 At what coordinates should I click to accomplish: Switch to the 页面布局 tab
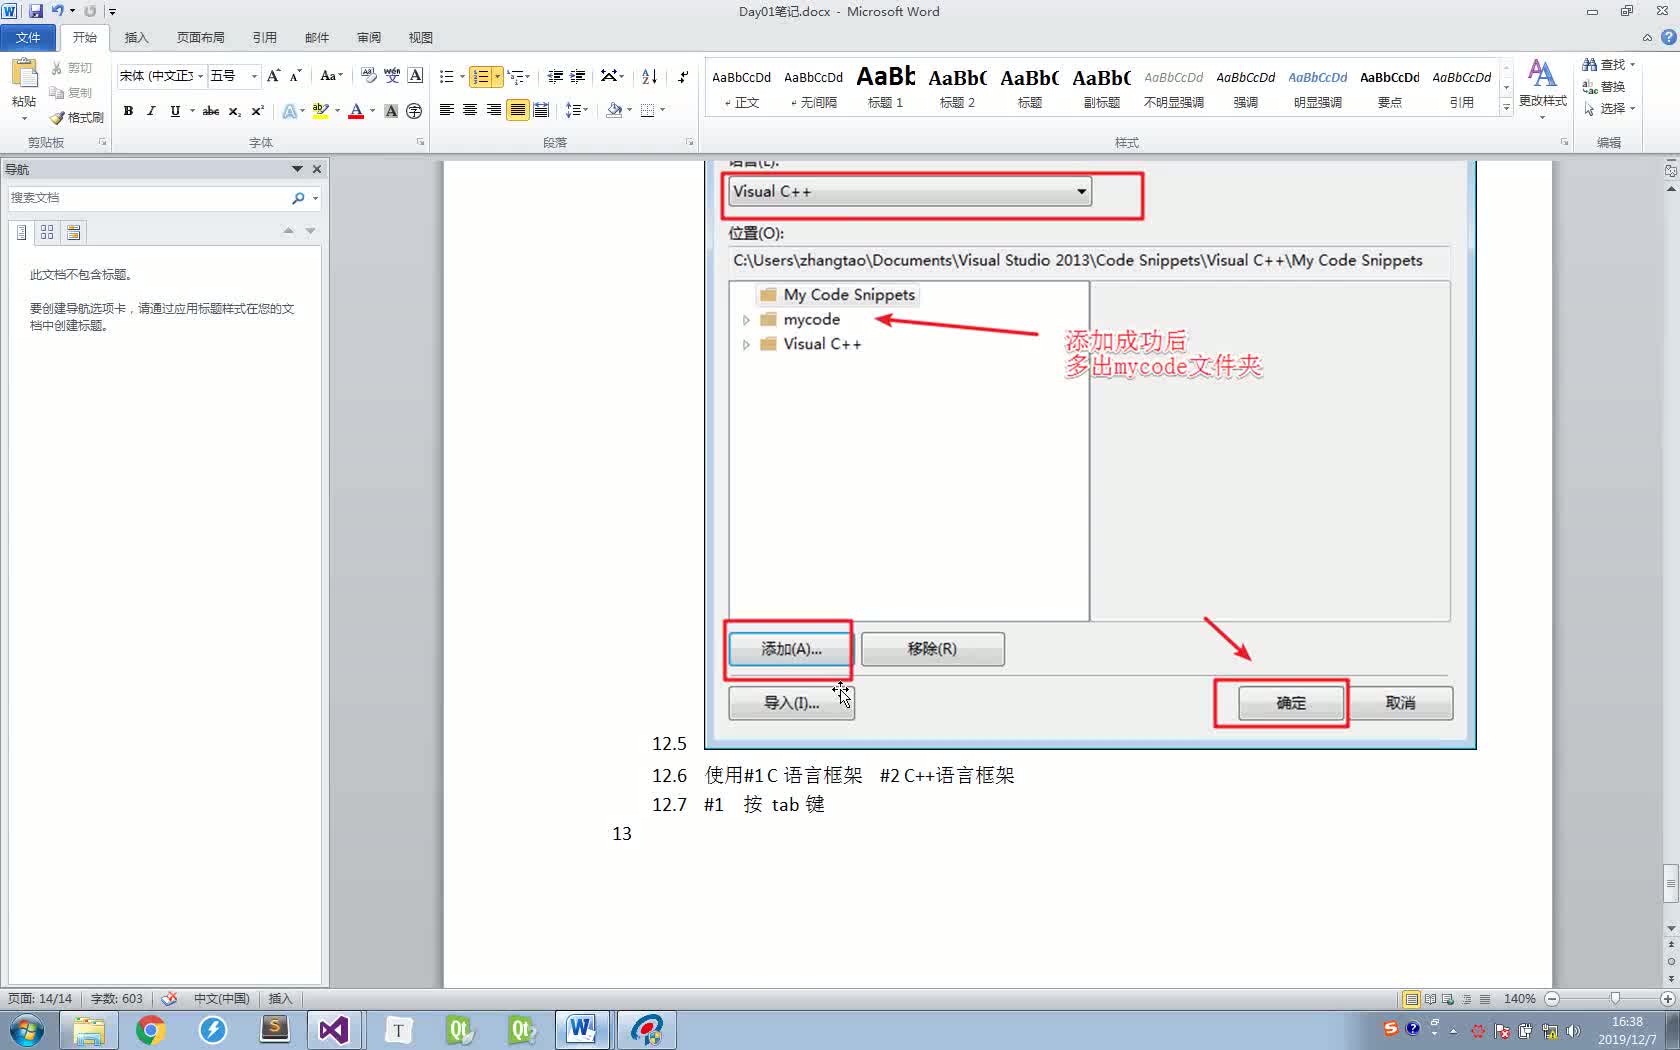coord(200,37)
